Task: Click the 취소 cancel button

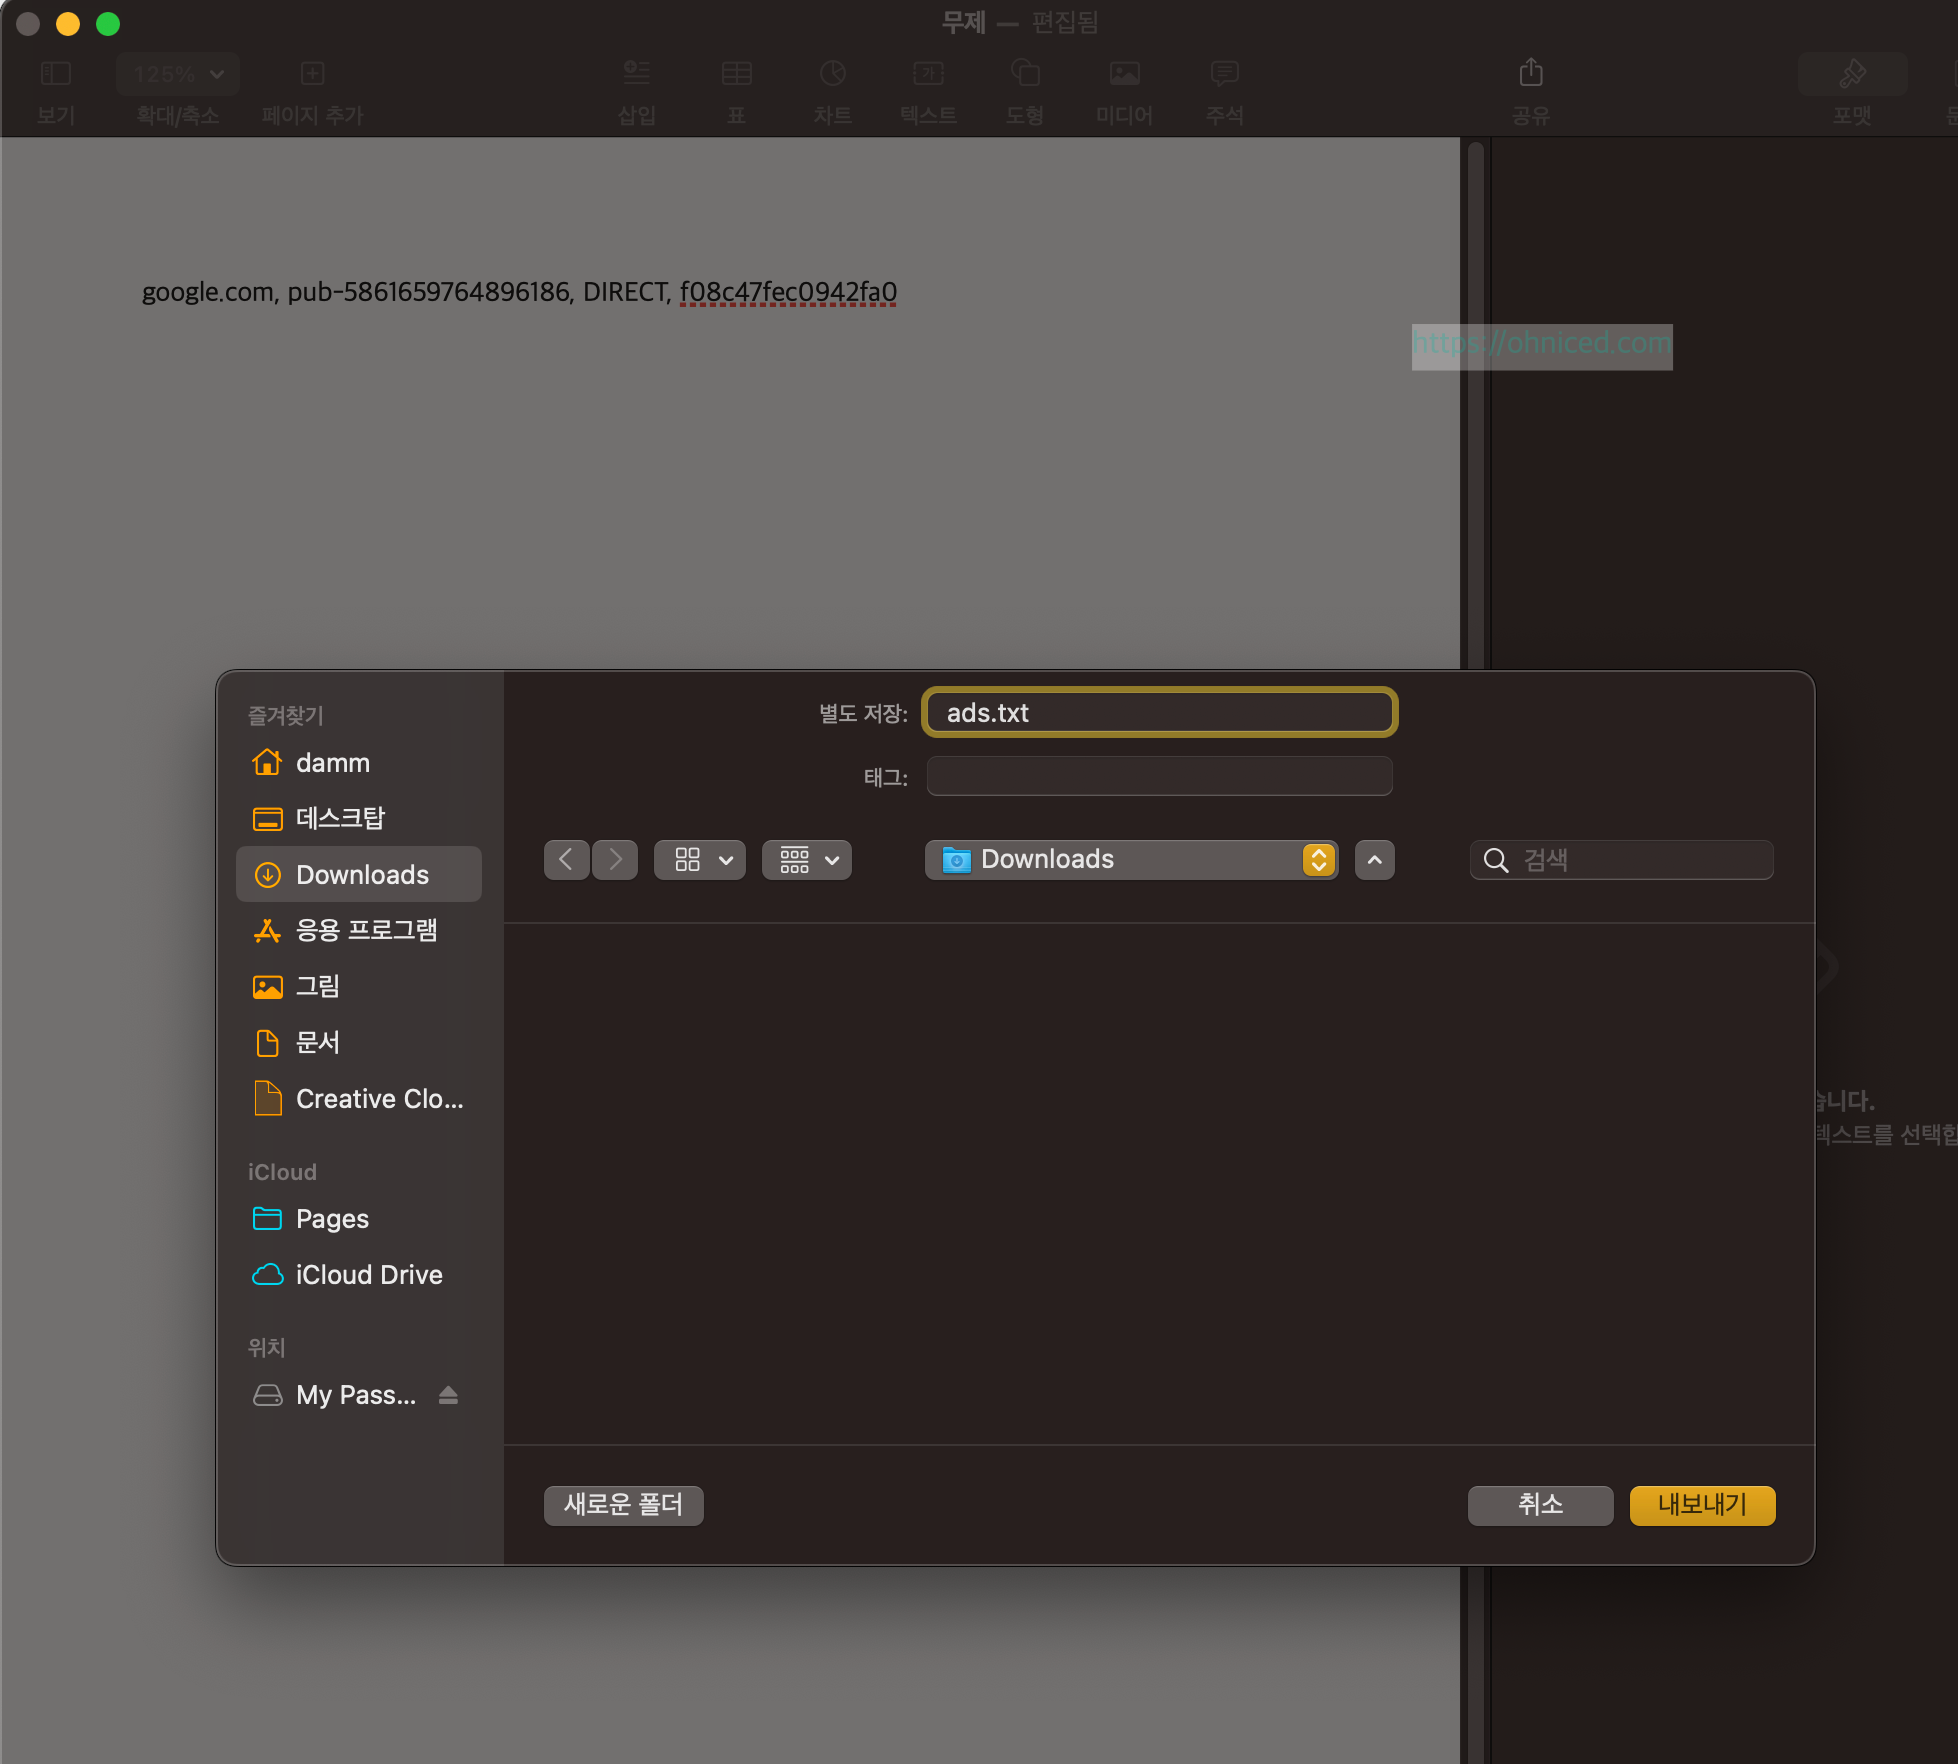Action: 1540,1505
